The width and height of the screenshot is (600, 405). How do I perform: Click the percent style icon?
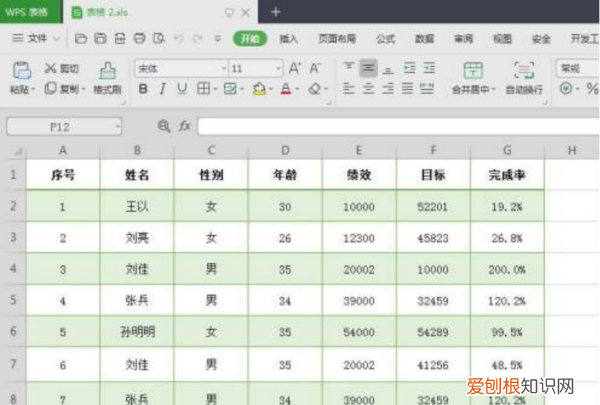pyautogui.click(x=592, y=89)
